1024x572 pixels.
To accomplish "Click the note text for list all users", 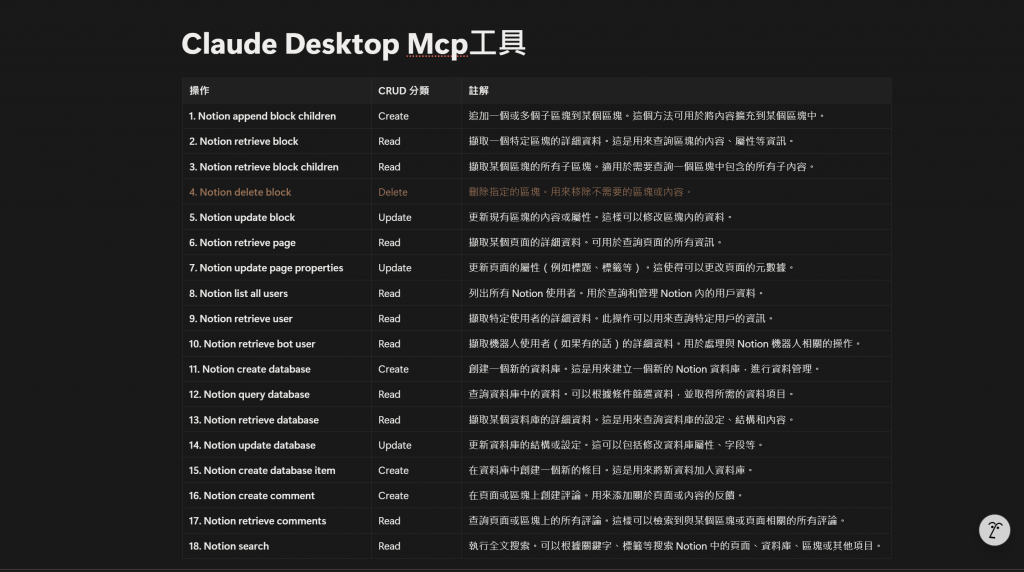I will pos(616,293).
